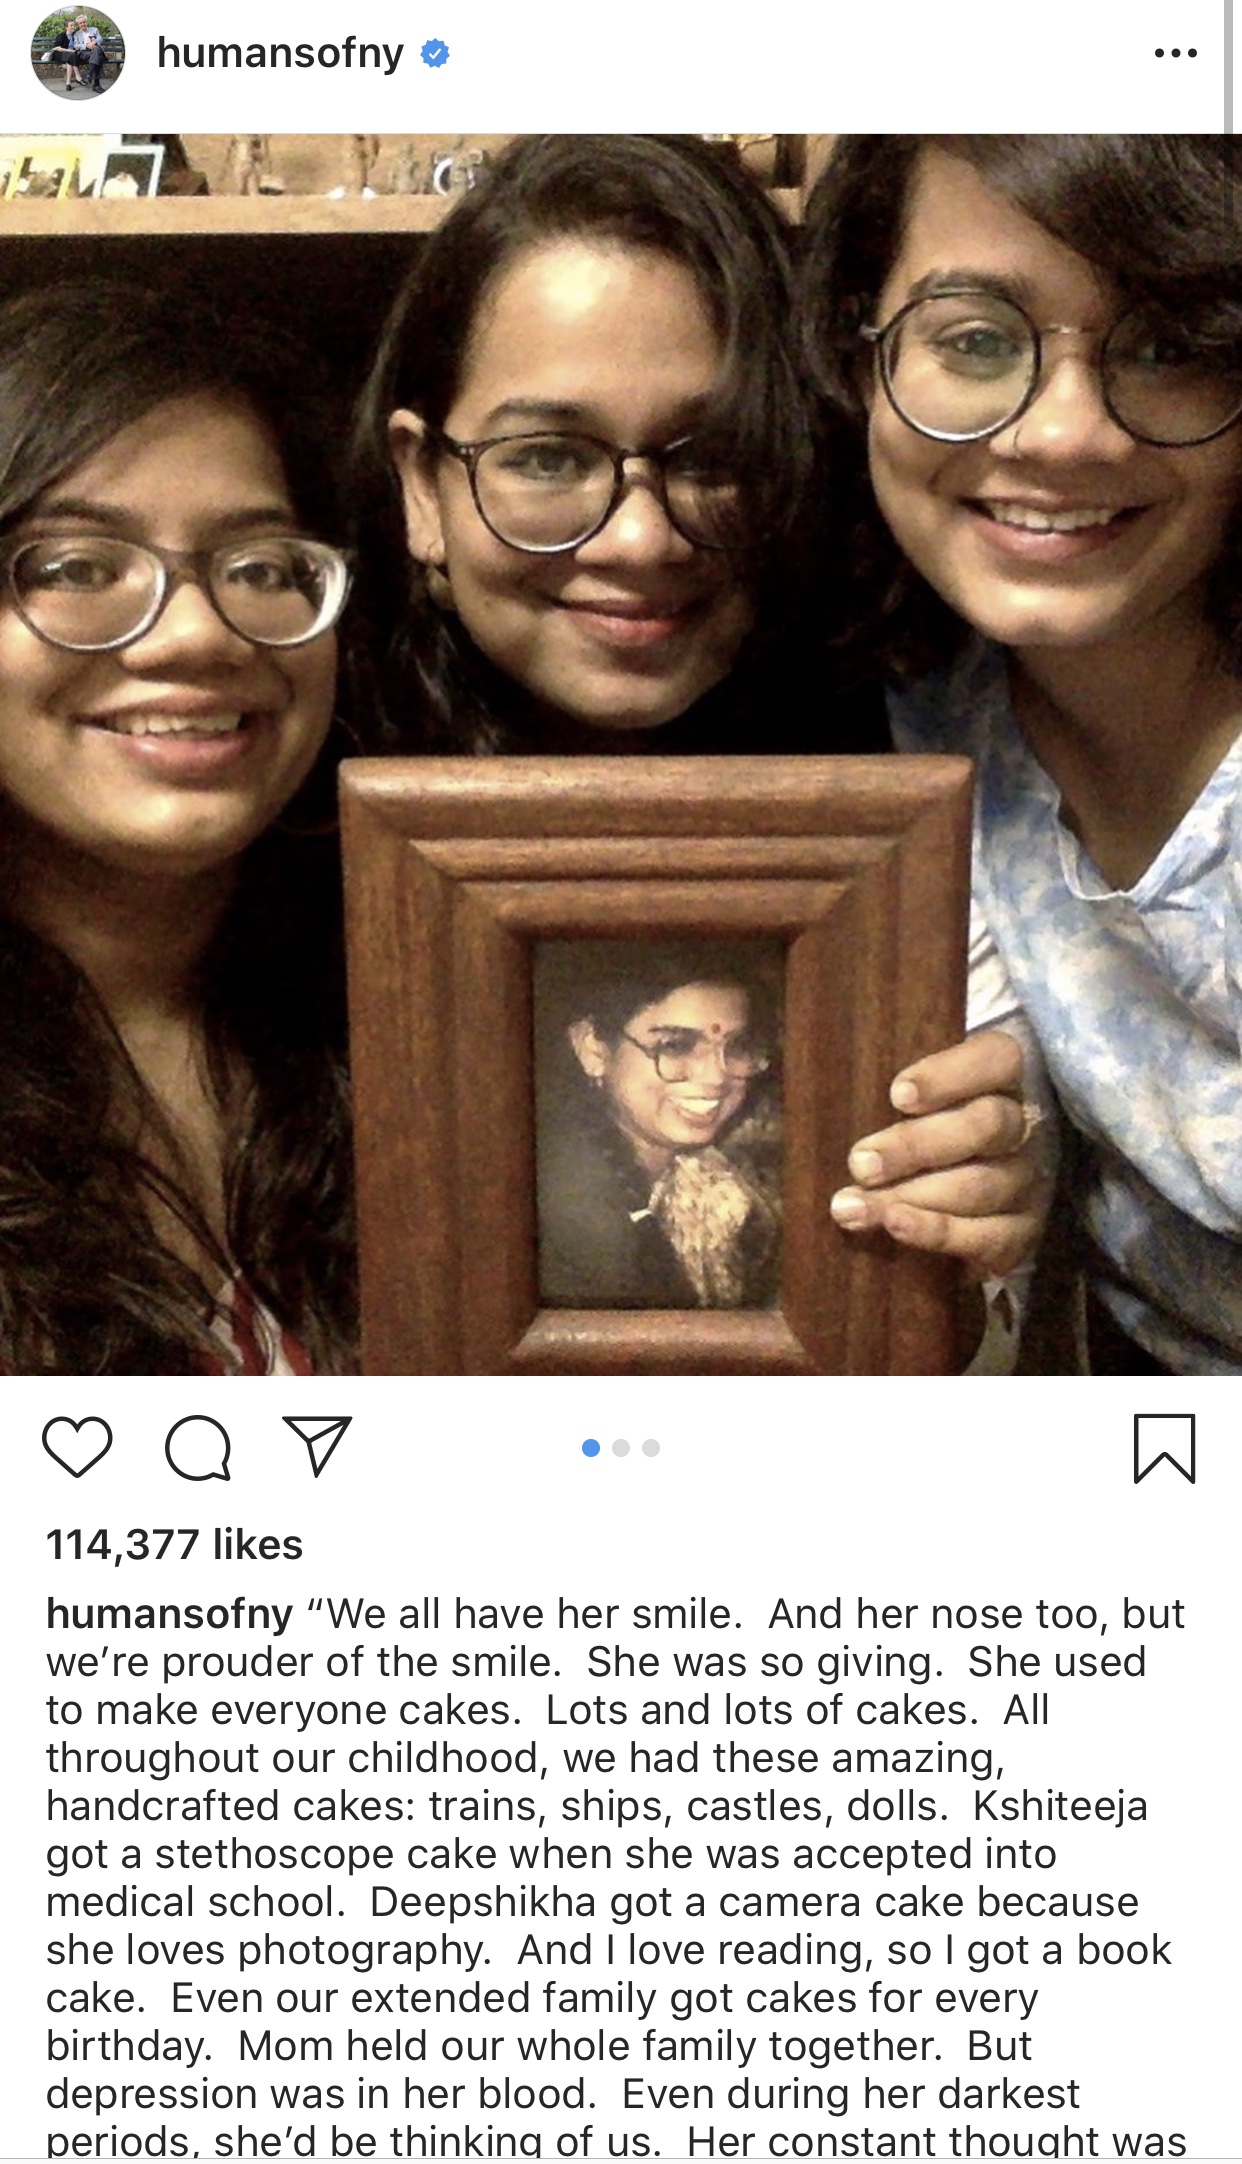Tap the humansofny name in the caption
The height and width of the screenshot is (2164, 1242).
point(169,1614)
